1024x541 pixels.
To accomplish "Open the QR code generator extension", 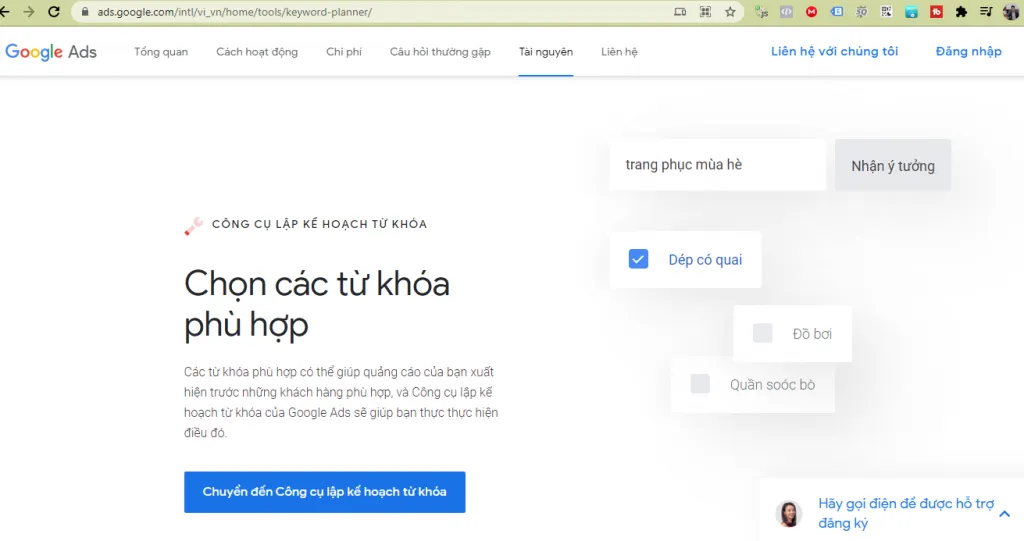I will (x=886, y=12).
